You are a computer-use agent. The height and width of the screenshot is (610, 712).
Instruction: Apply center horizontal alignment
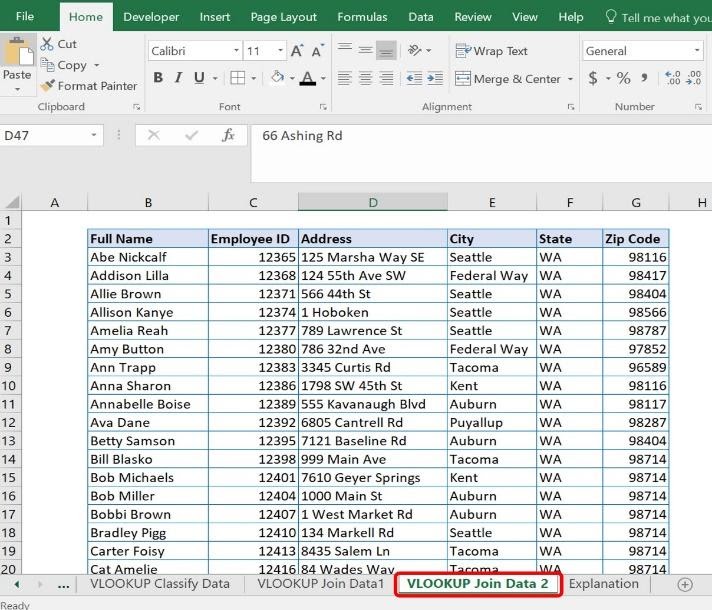click(x=365, y=78)
